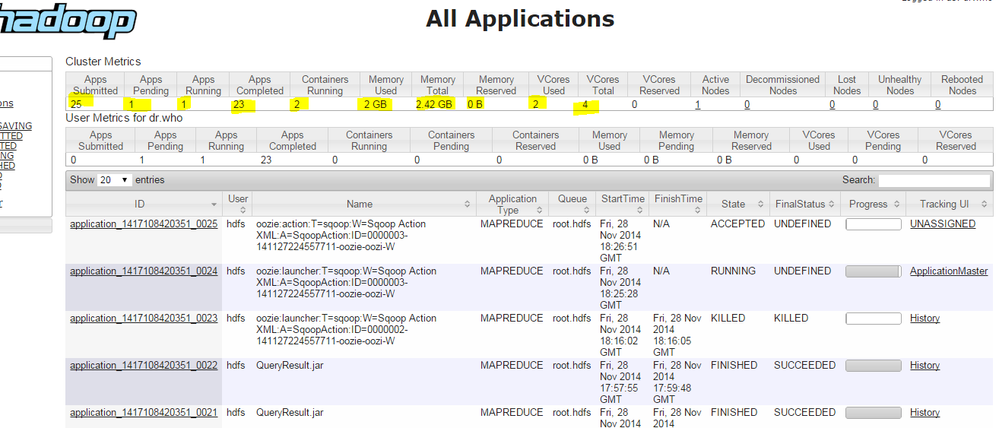This screenshot has width=999, height=428.
Task: Click inside the Search input box
Action: tap(932, 180)
